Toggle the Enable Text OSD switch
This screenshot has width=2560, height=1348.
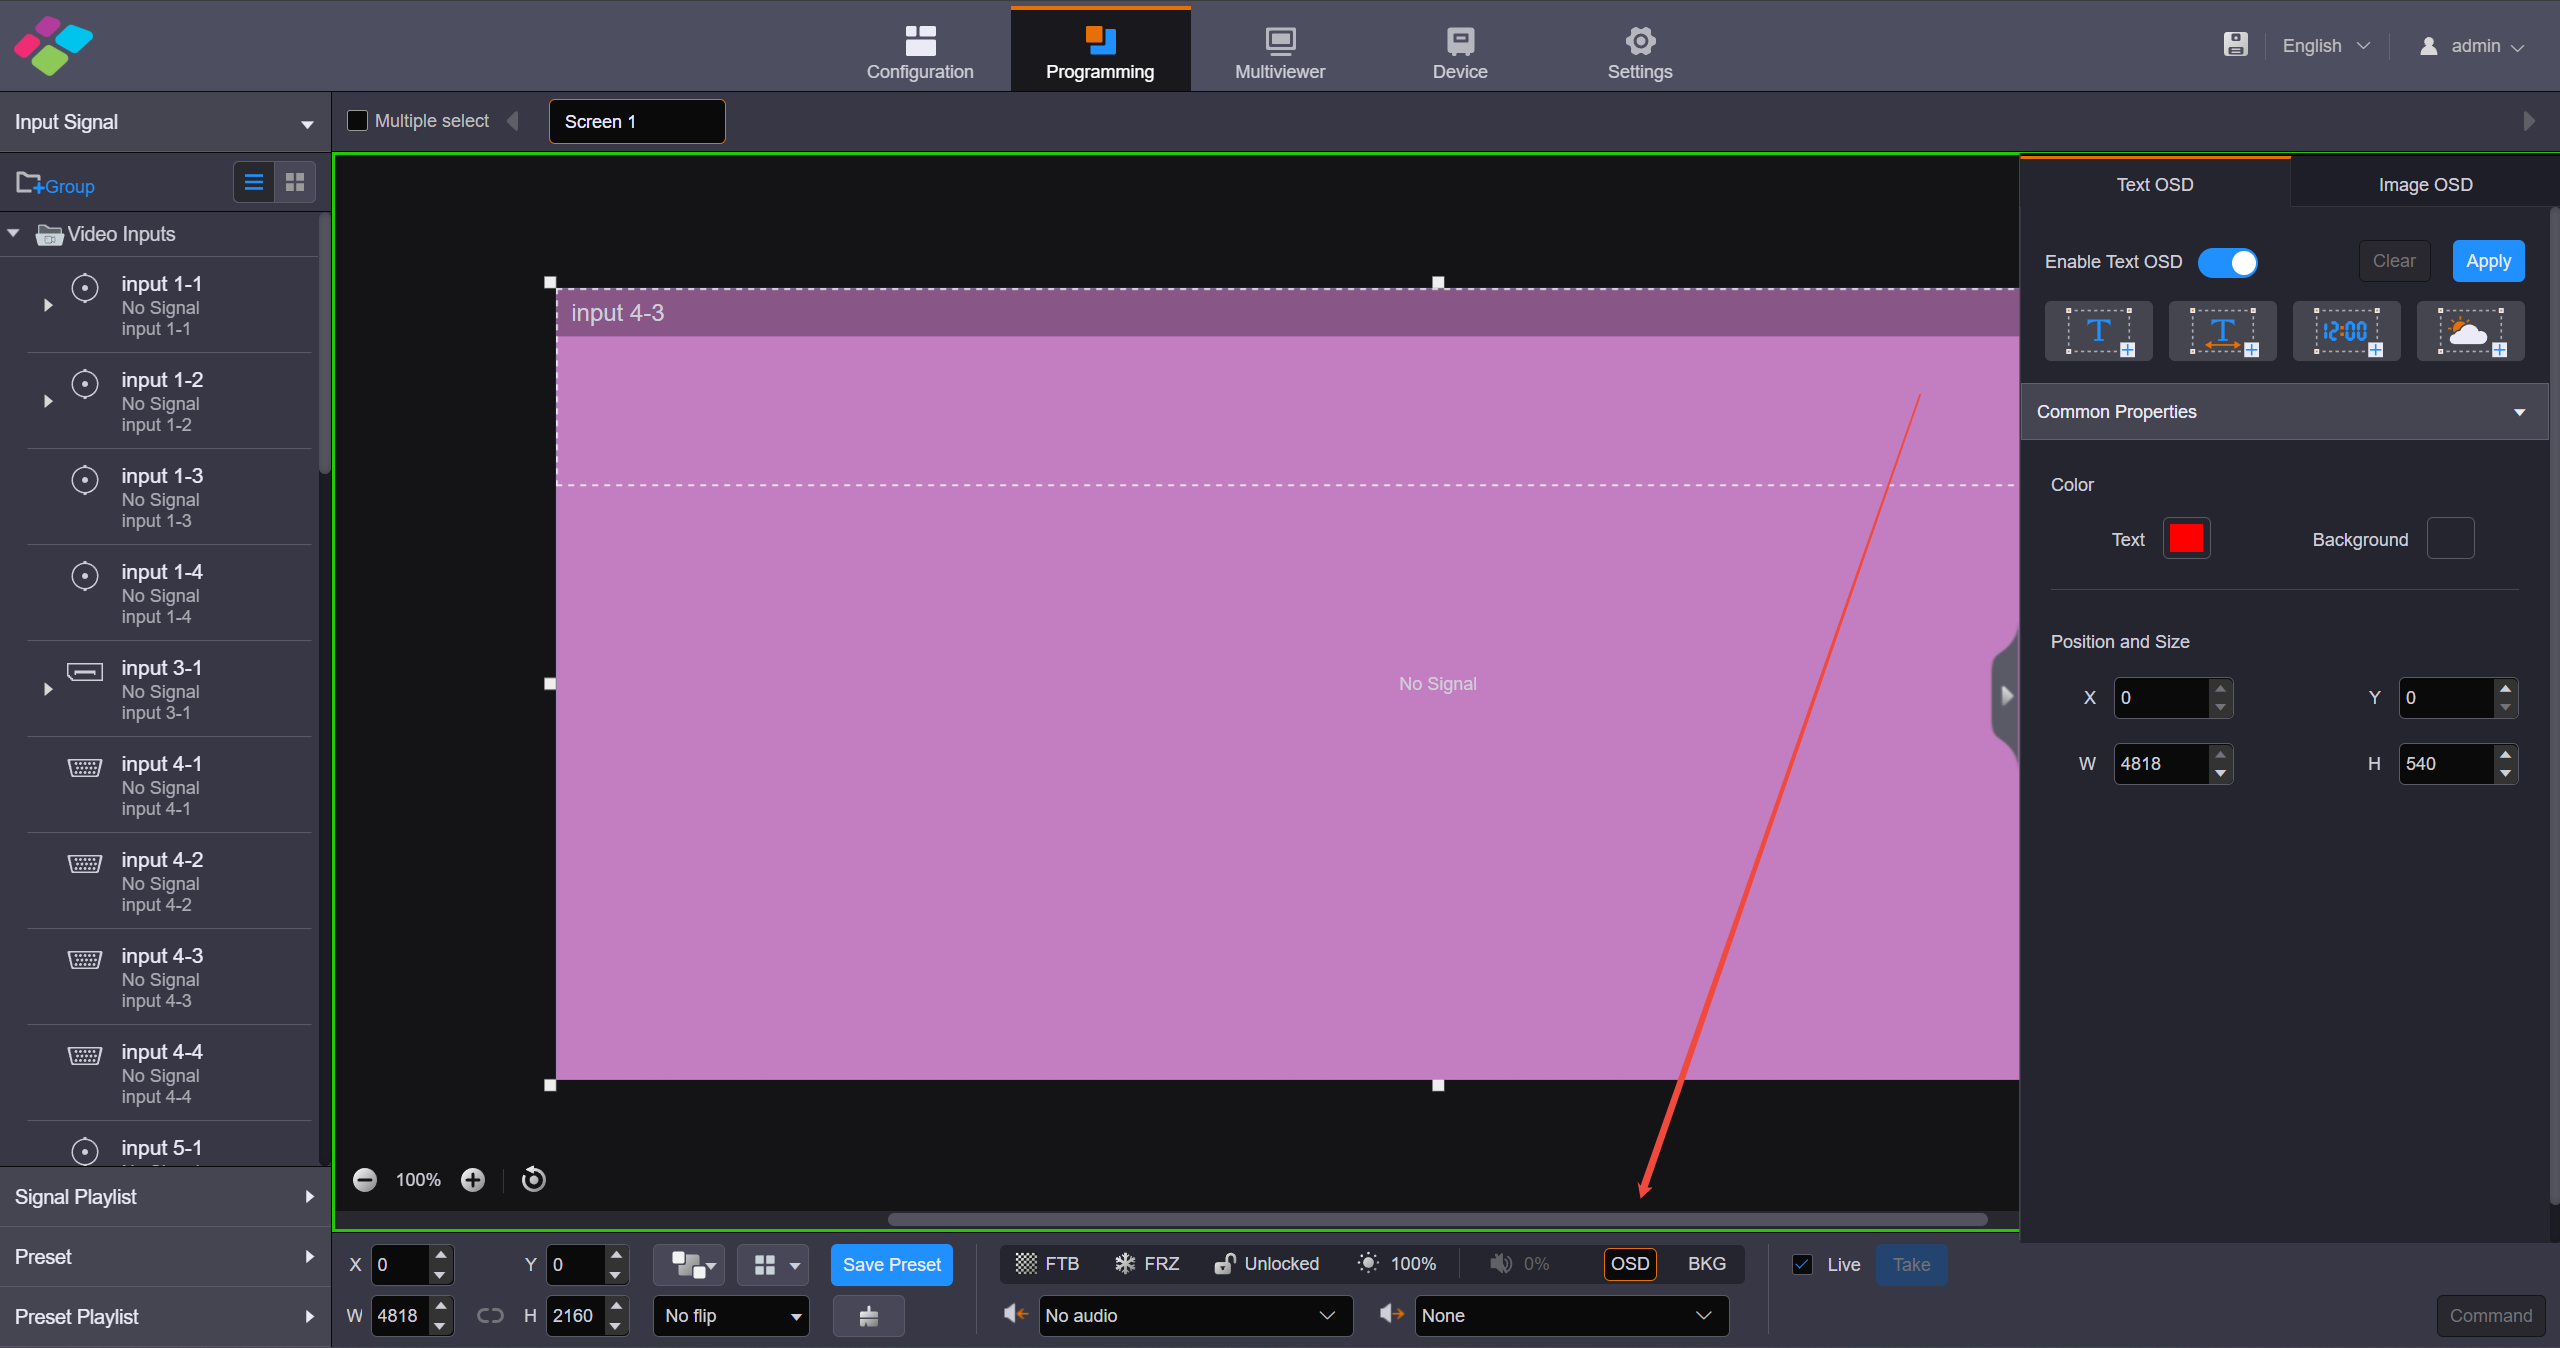[x=2227, y=262]
